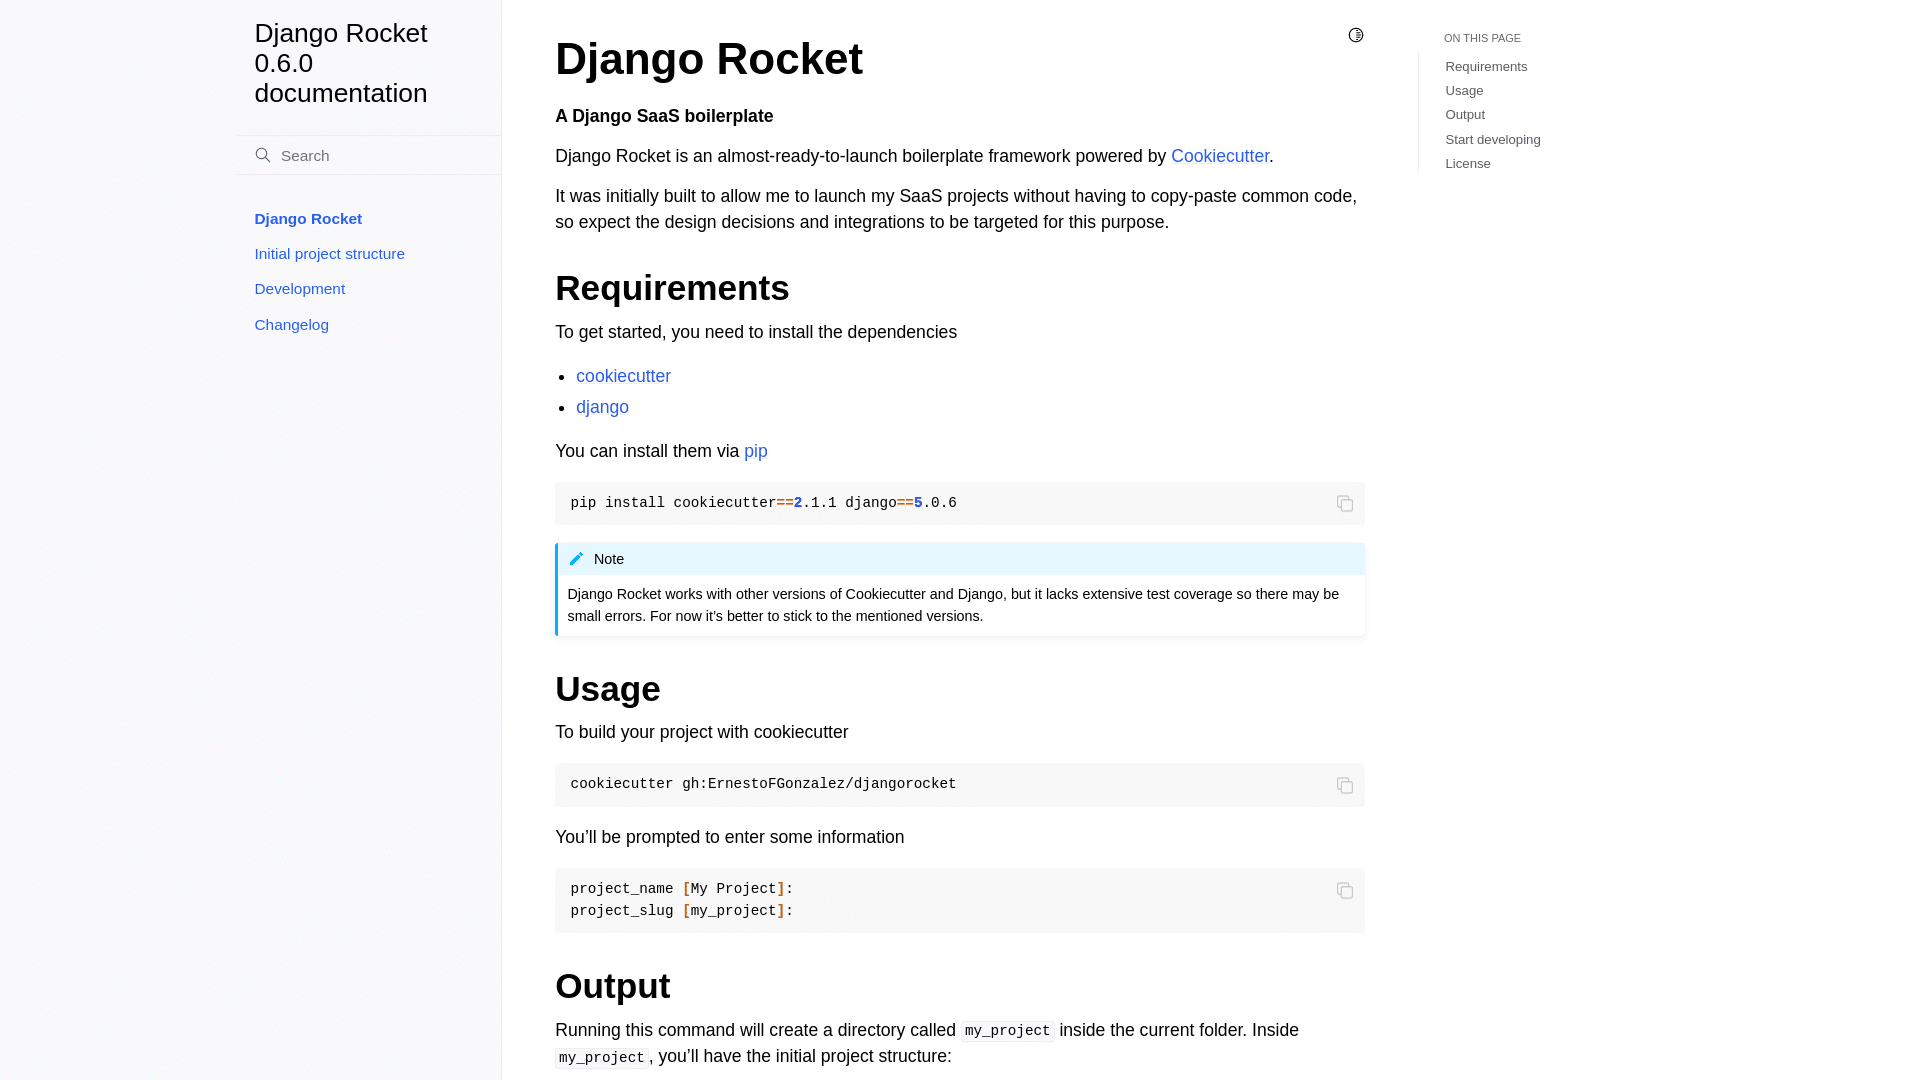Viewport: 1920px width, 1080px height.
Task: Navigate to the License section from the outline
Action: pos(1467,163)
